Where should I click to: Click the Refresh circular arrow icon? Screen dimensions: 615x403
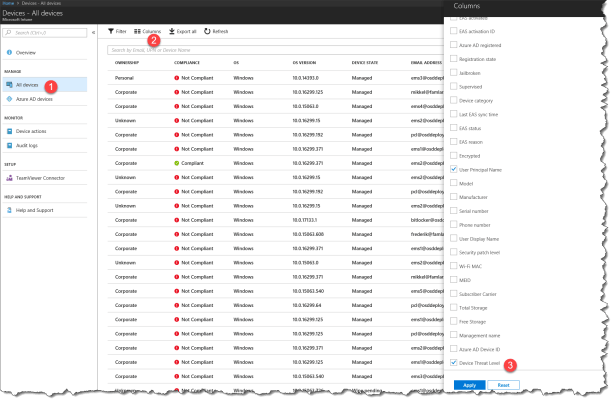[x=207, y=31]
